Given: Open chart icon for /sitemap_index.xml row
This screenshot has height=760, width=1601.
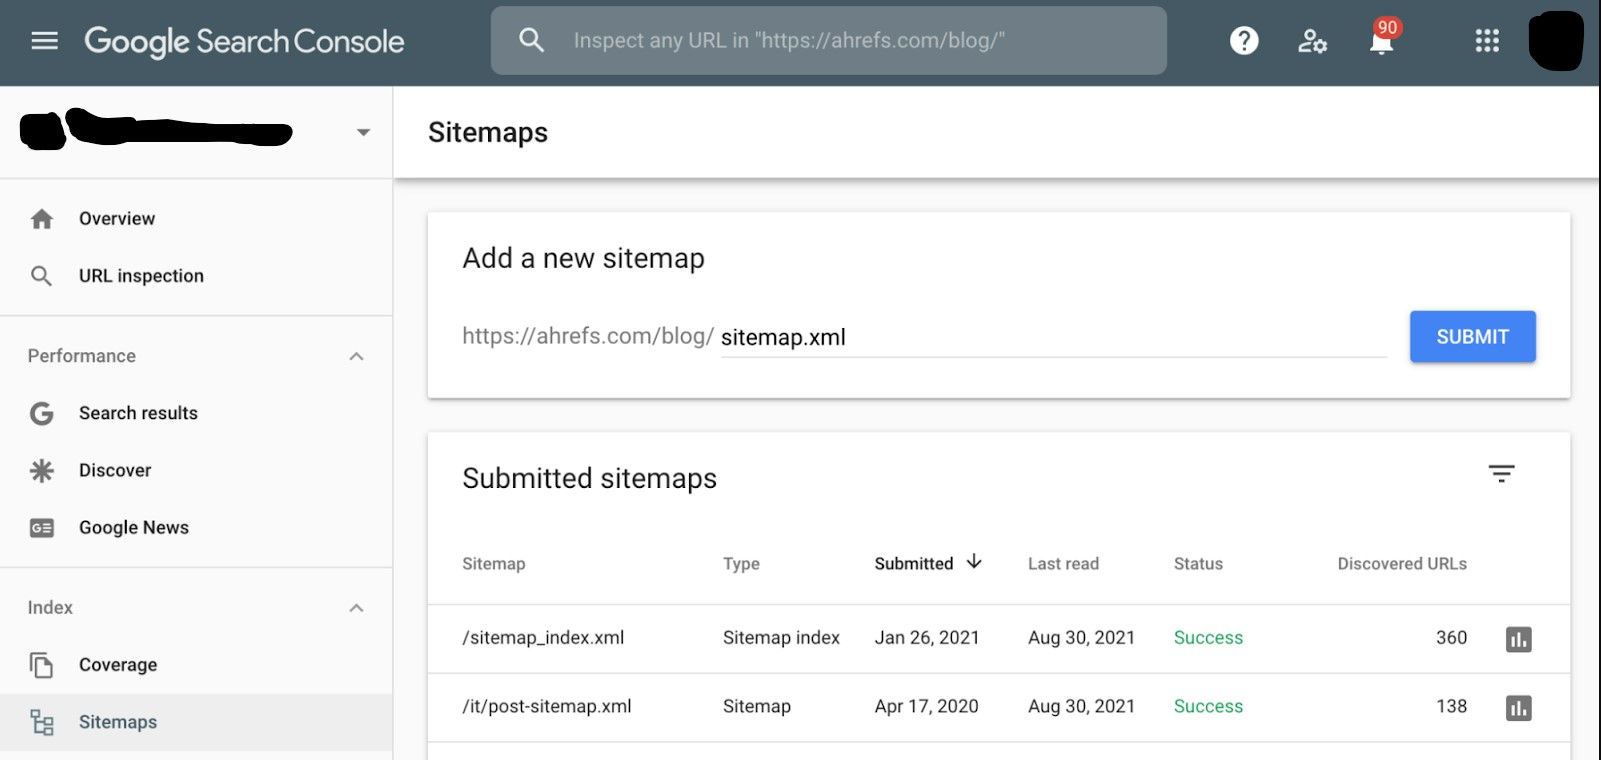Looking at the screenshot, I should point(1518,639).
